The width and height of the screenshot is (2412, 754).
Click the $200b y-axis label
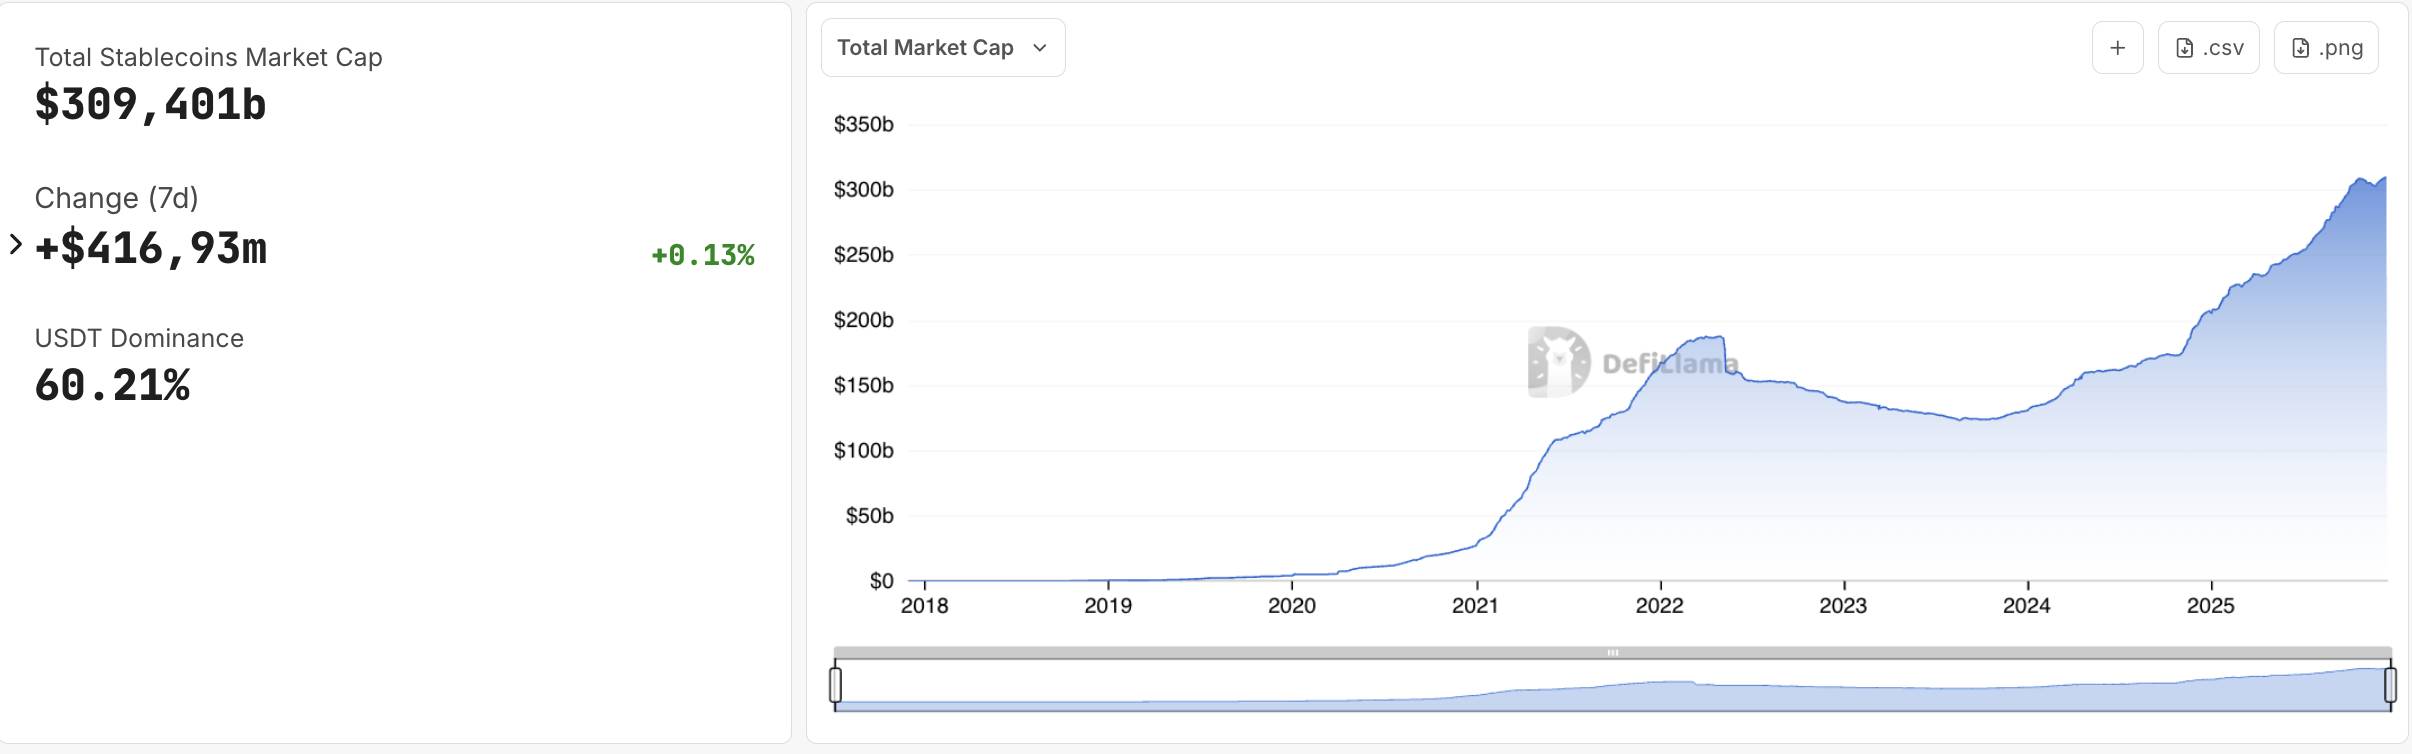(864, 320)
